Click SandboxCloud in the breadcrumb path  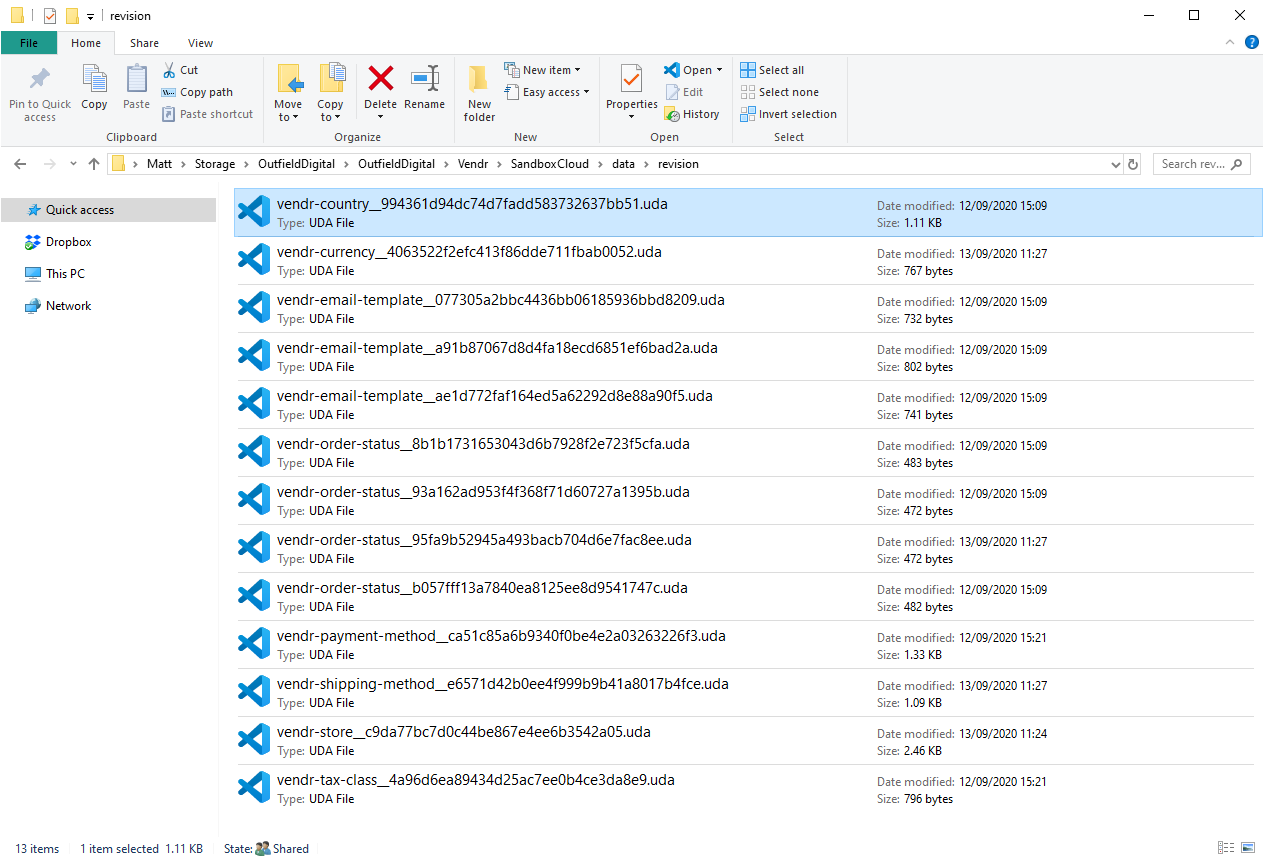pos(558,164)
